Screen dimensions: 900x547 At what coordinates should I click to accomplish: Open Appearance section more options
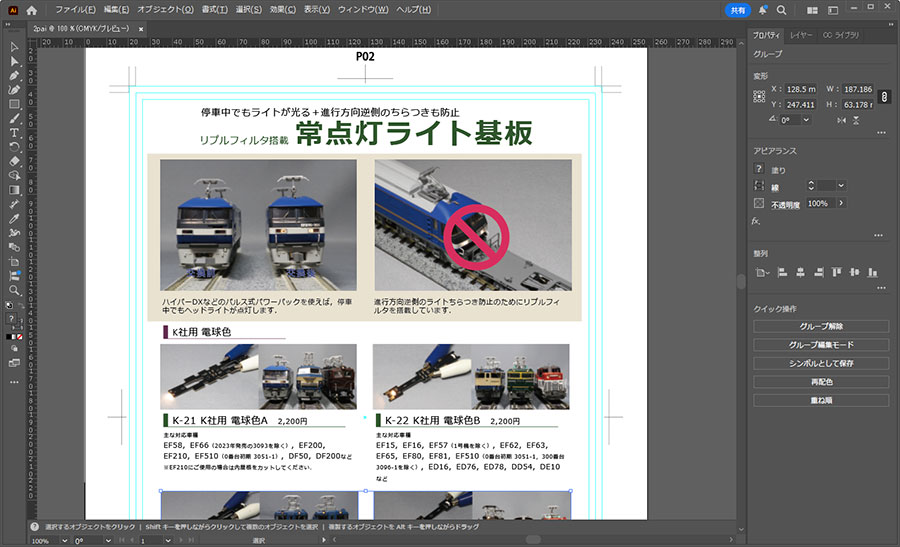coord(878,235)
